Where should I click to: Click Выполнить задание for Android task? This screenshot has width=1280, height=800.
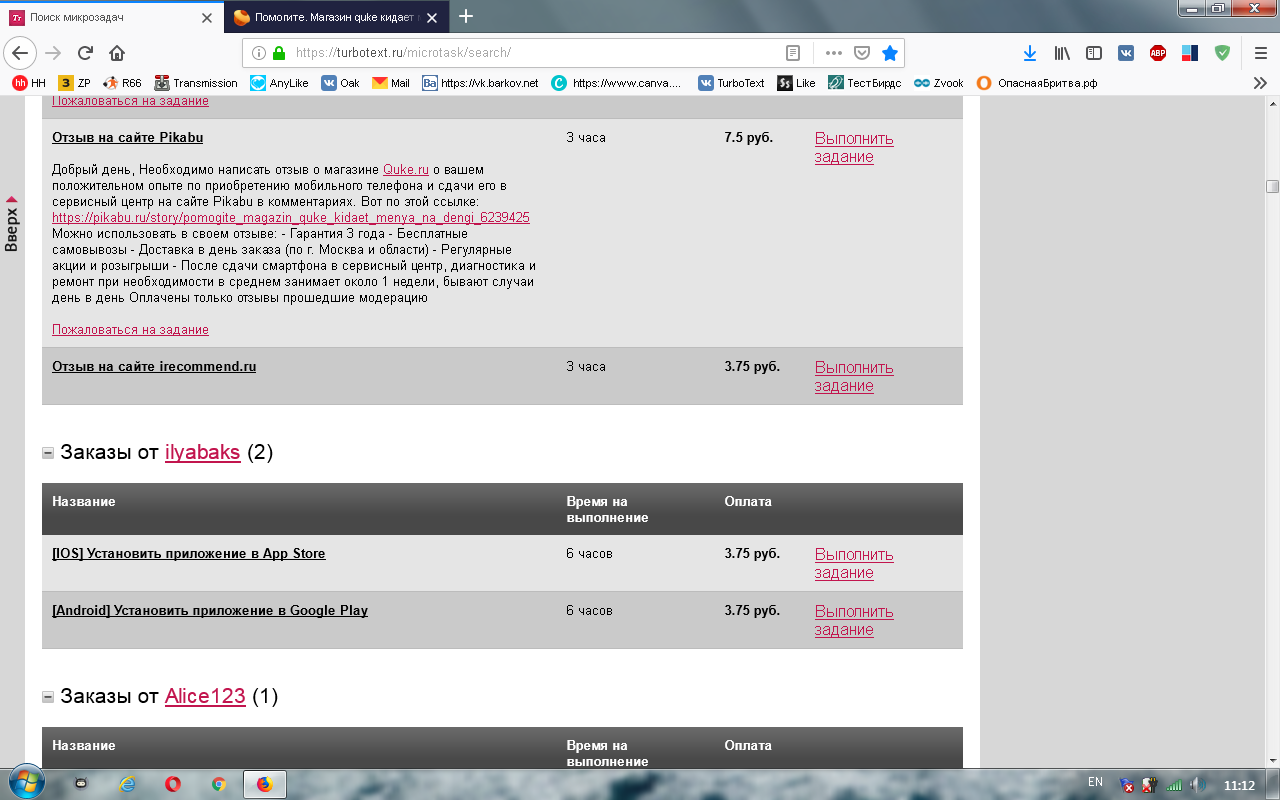pyautogui.click(x=854, y=620)
